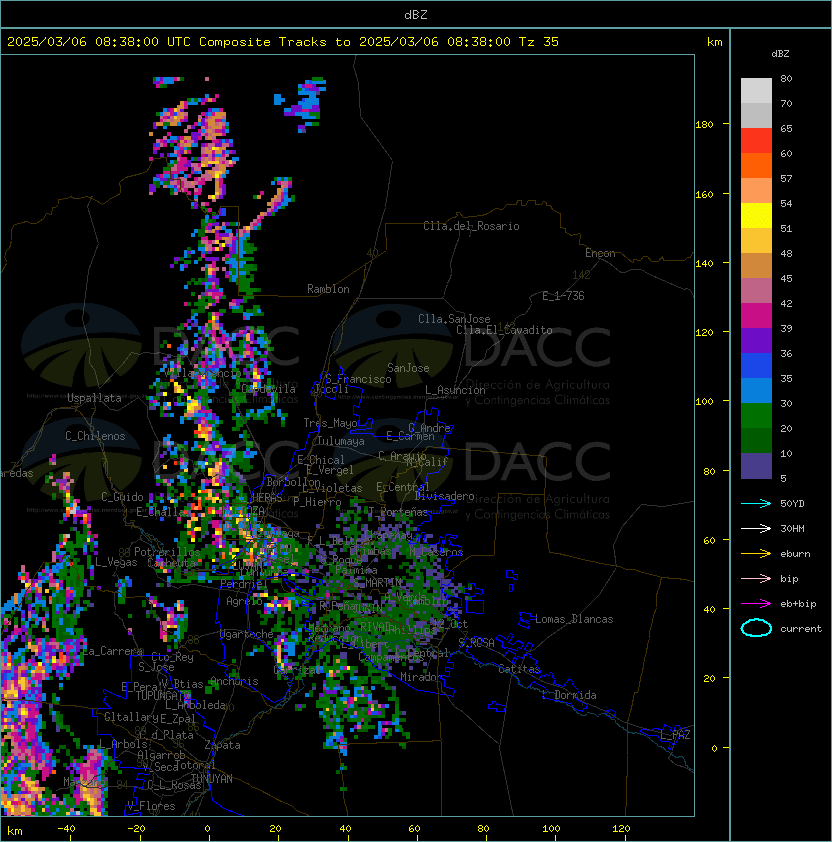Click the Ramblon map label
The width and height of the screenshot is (832, 842).
click(x=328, y=289)
